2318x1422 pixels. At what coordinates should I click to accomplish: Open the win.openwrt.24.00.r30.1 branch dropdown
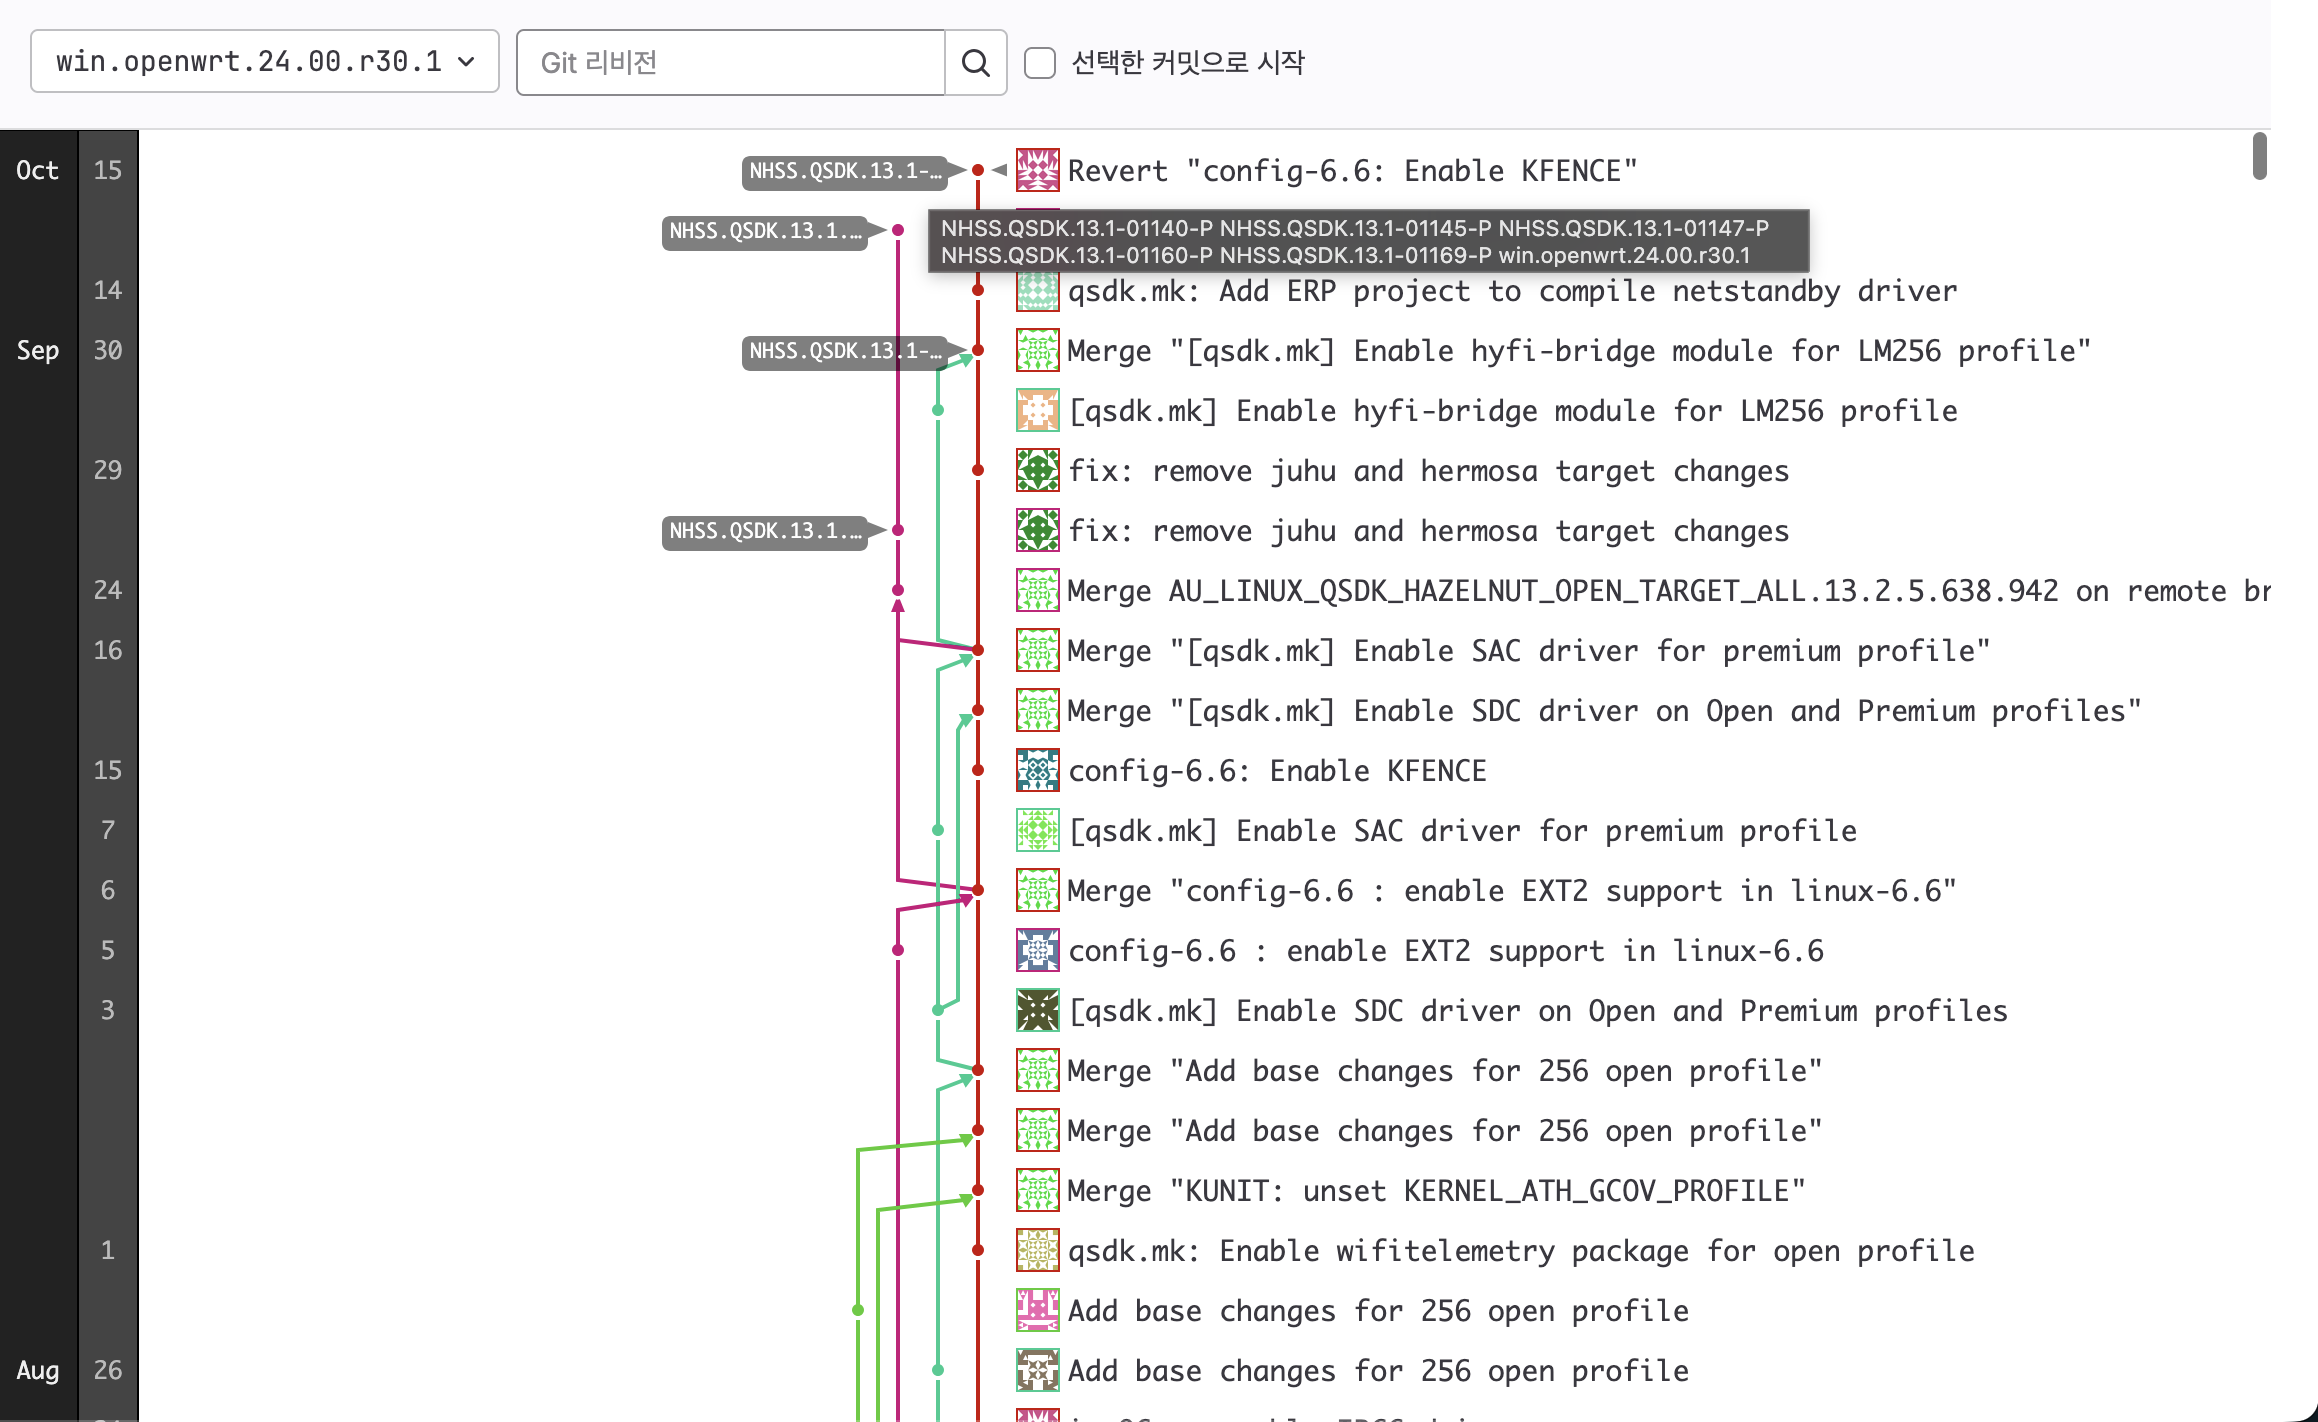[x=265, y=62]
